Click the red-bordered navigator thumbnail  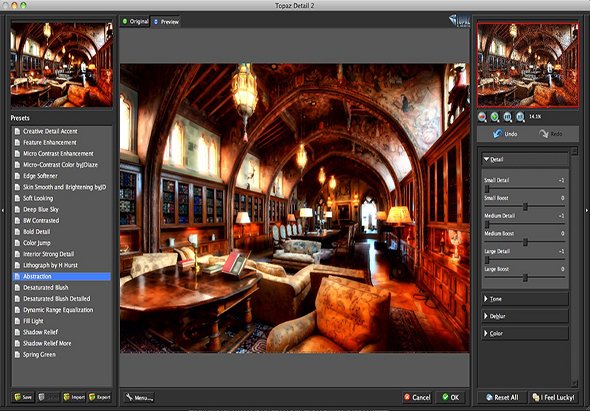[528, 65]
